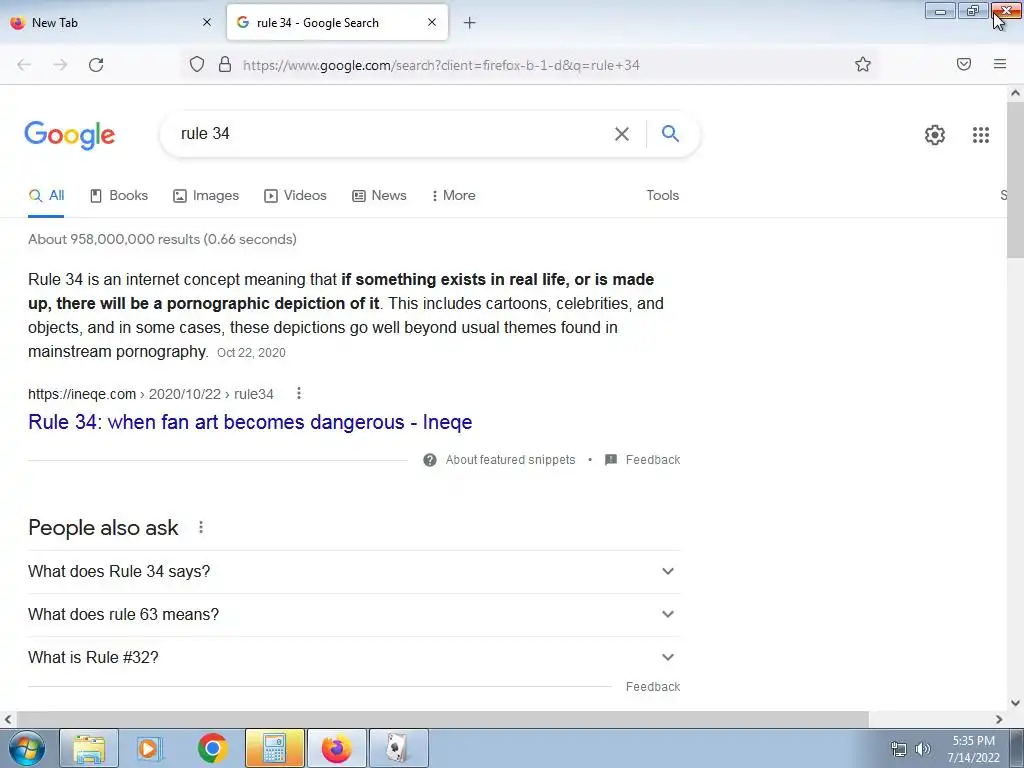
Task: Click the taskbar clock showing 5:35 PM
Action: tap(973, 749)
